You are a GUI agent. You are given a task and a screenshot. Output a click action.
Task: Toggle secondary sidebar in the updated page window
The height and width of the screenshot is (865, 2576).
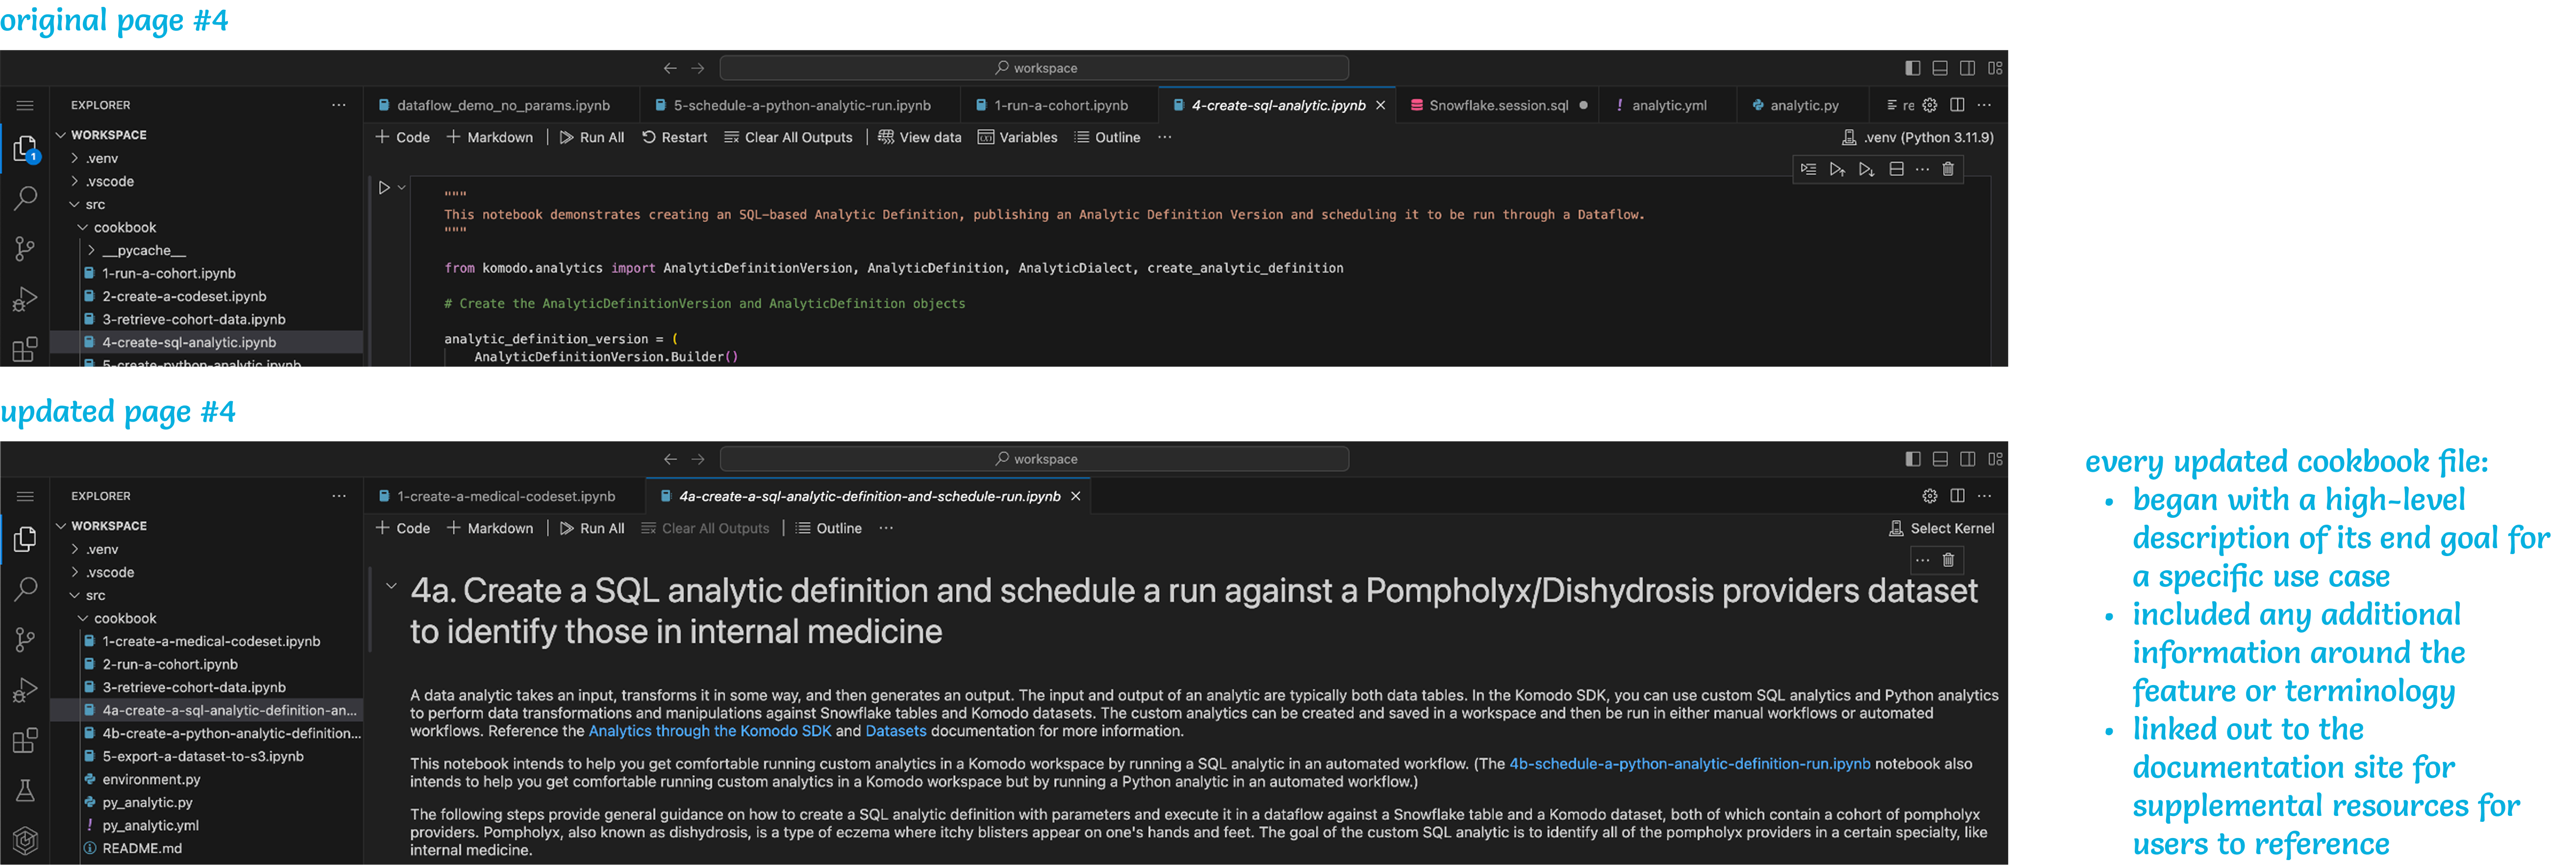click(x=1967, y=459)
